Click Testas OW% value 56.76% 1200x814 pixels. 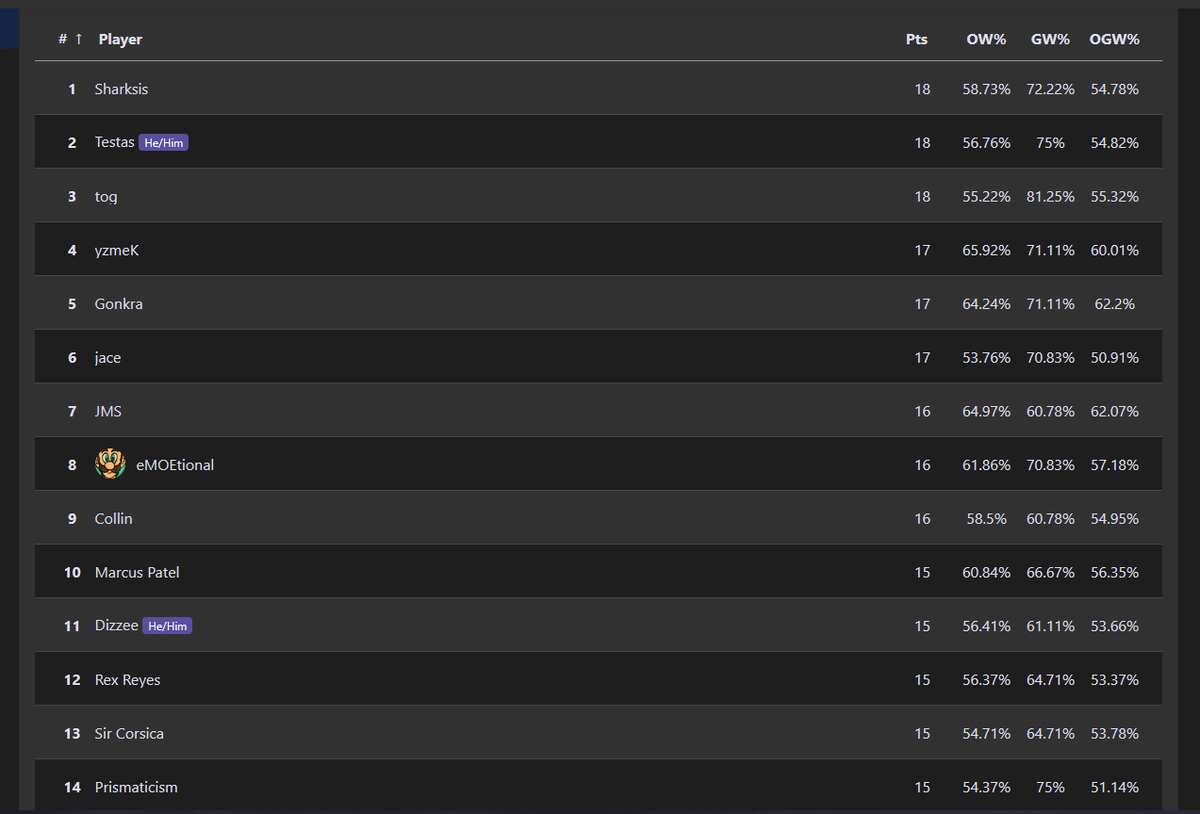coord(986,143)
